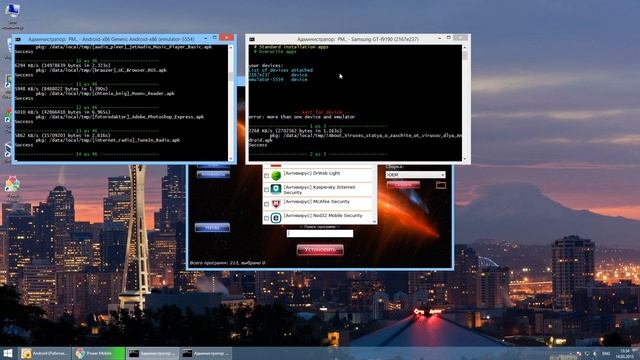Viewport: 640px width, 360px height.
Task: Tick the DrWeb Light checkbox
Action: [267, 176]
